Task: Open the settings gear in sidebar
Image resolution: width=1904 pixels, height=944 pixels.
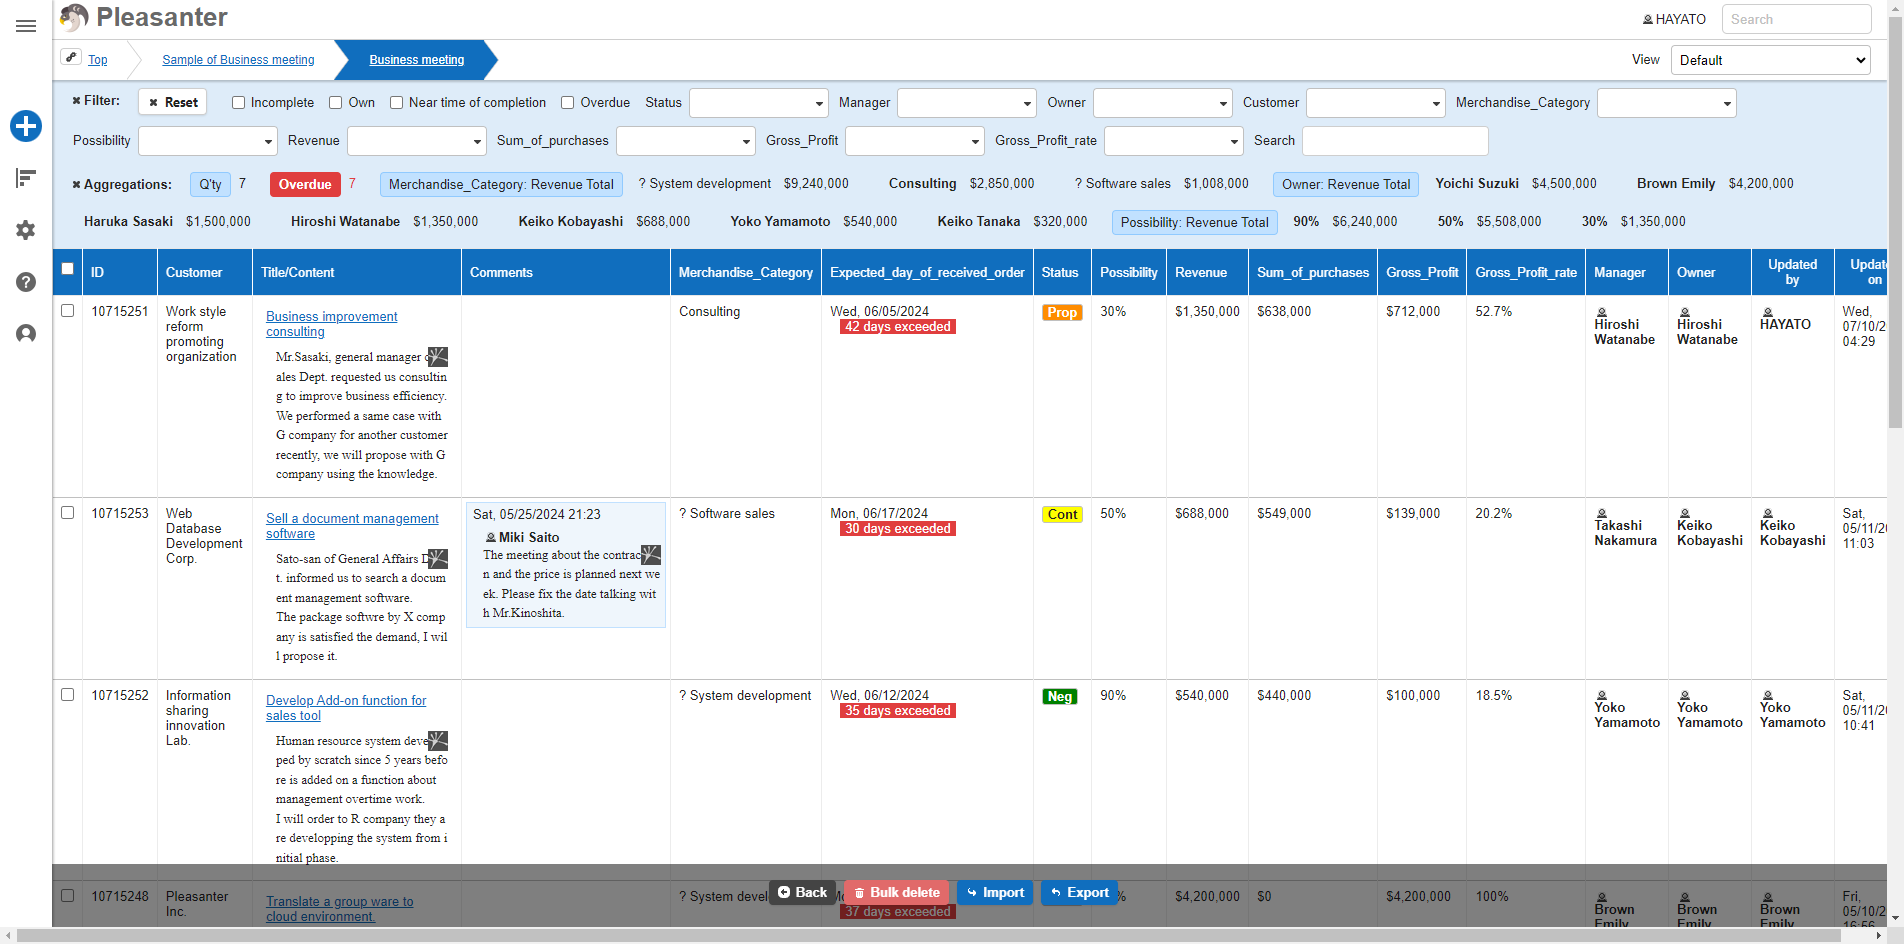Action: pos(26,230)
